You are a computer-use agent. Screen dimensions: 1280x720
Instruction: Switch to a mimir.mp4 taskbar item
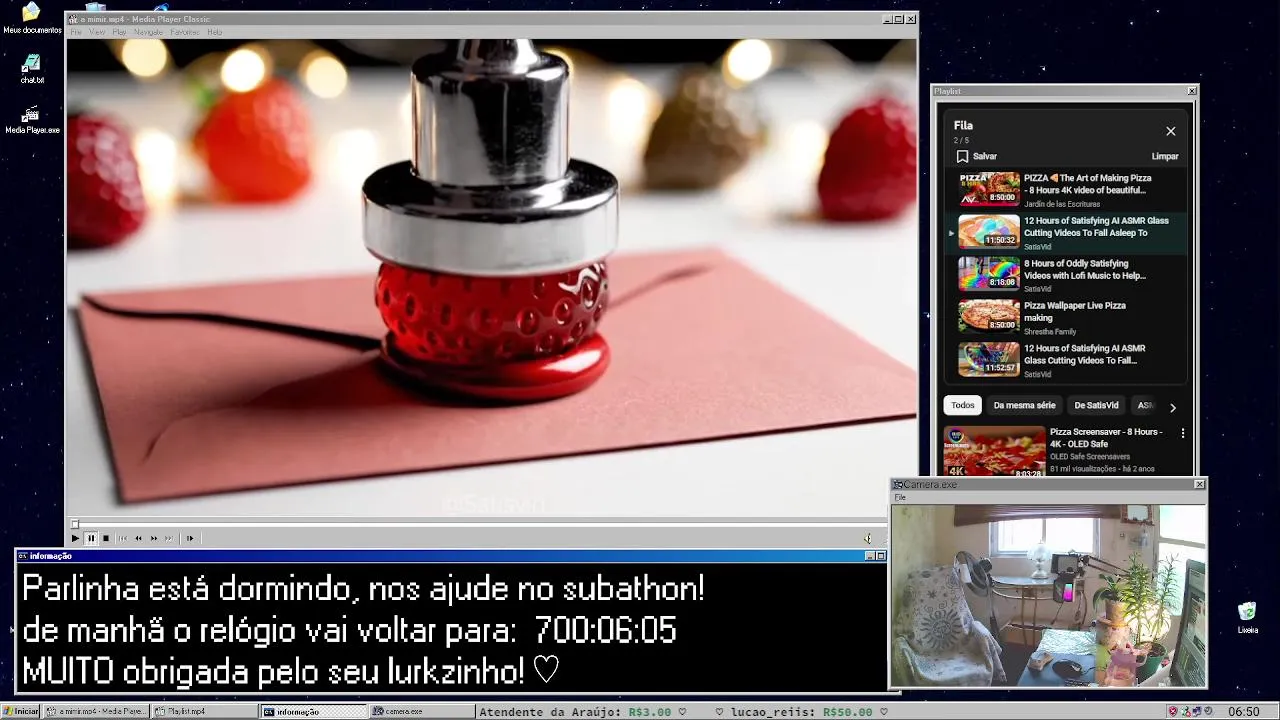[96, 711]
